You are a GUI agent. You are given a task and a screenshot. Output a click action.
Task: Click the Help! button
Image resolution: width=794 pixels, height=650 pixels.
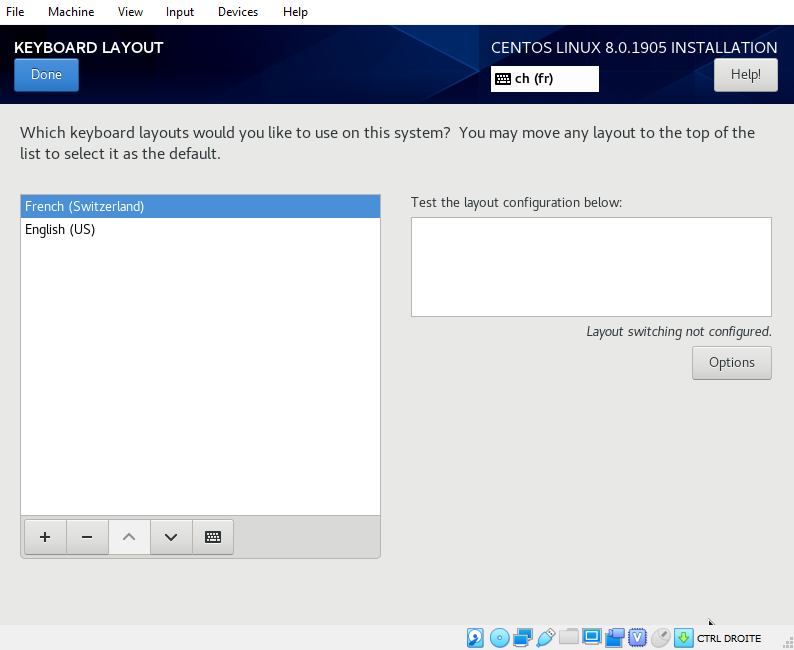[x=745, y=75]
